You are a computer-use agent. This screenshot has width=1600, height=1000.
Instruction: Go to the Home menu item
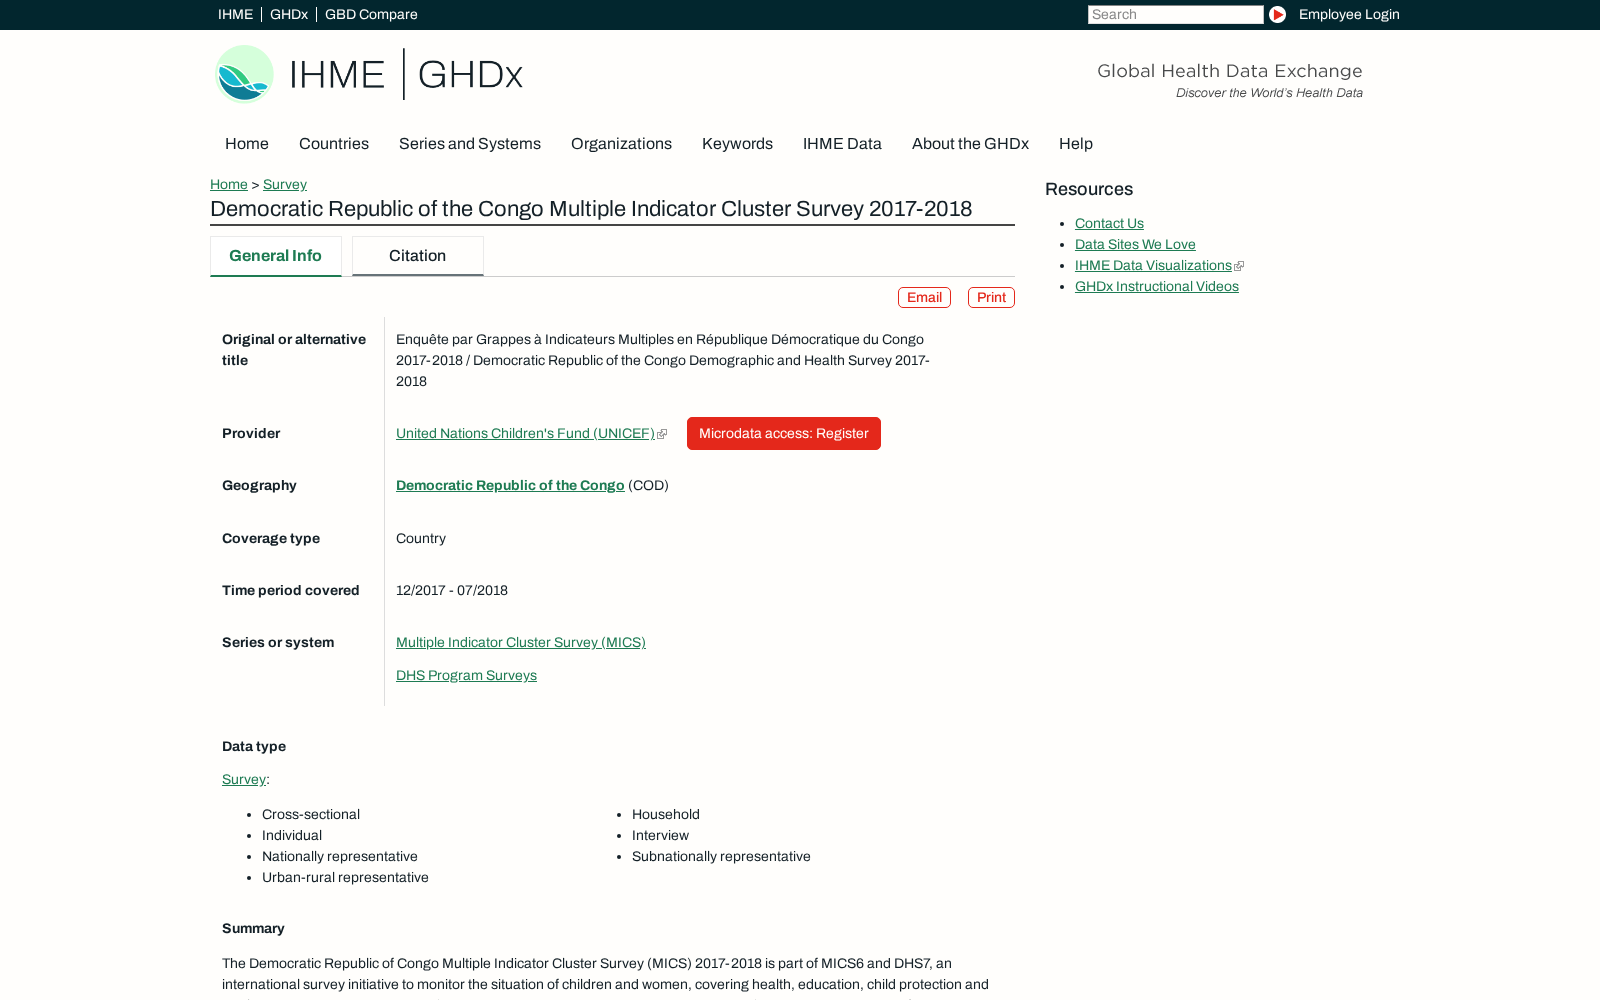point(247,144)
